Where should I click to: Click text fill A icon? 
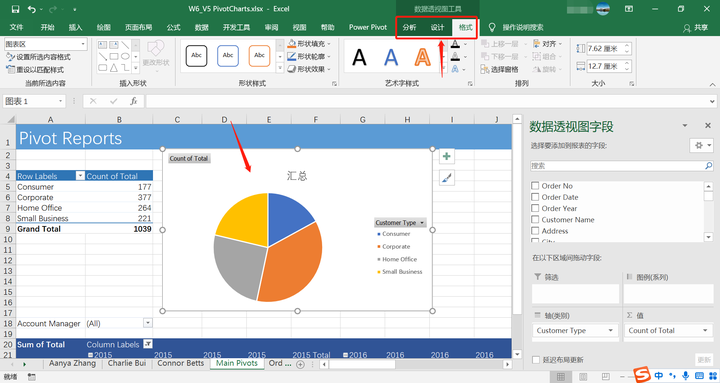[455, 44]
